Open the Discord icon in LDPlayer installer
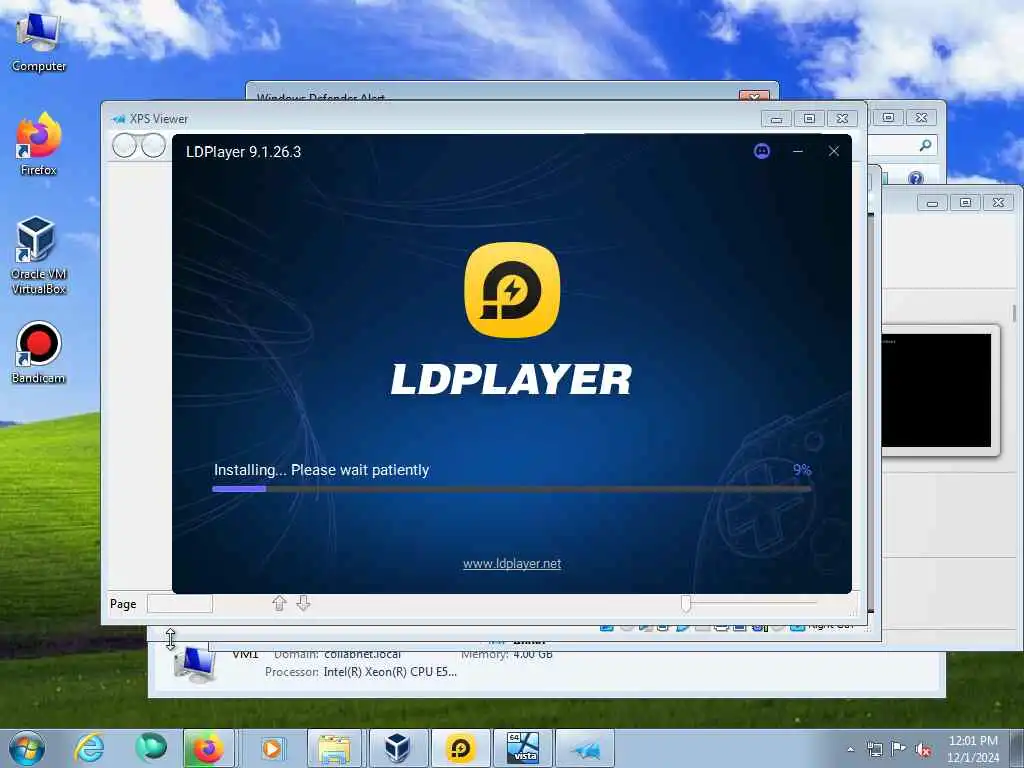The height and width of the screenshot is (768, 1024). tap(761, 152)
